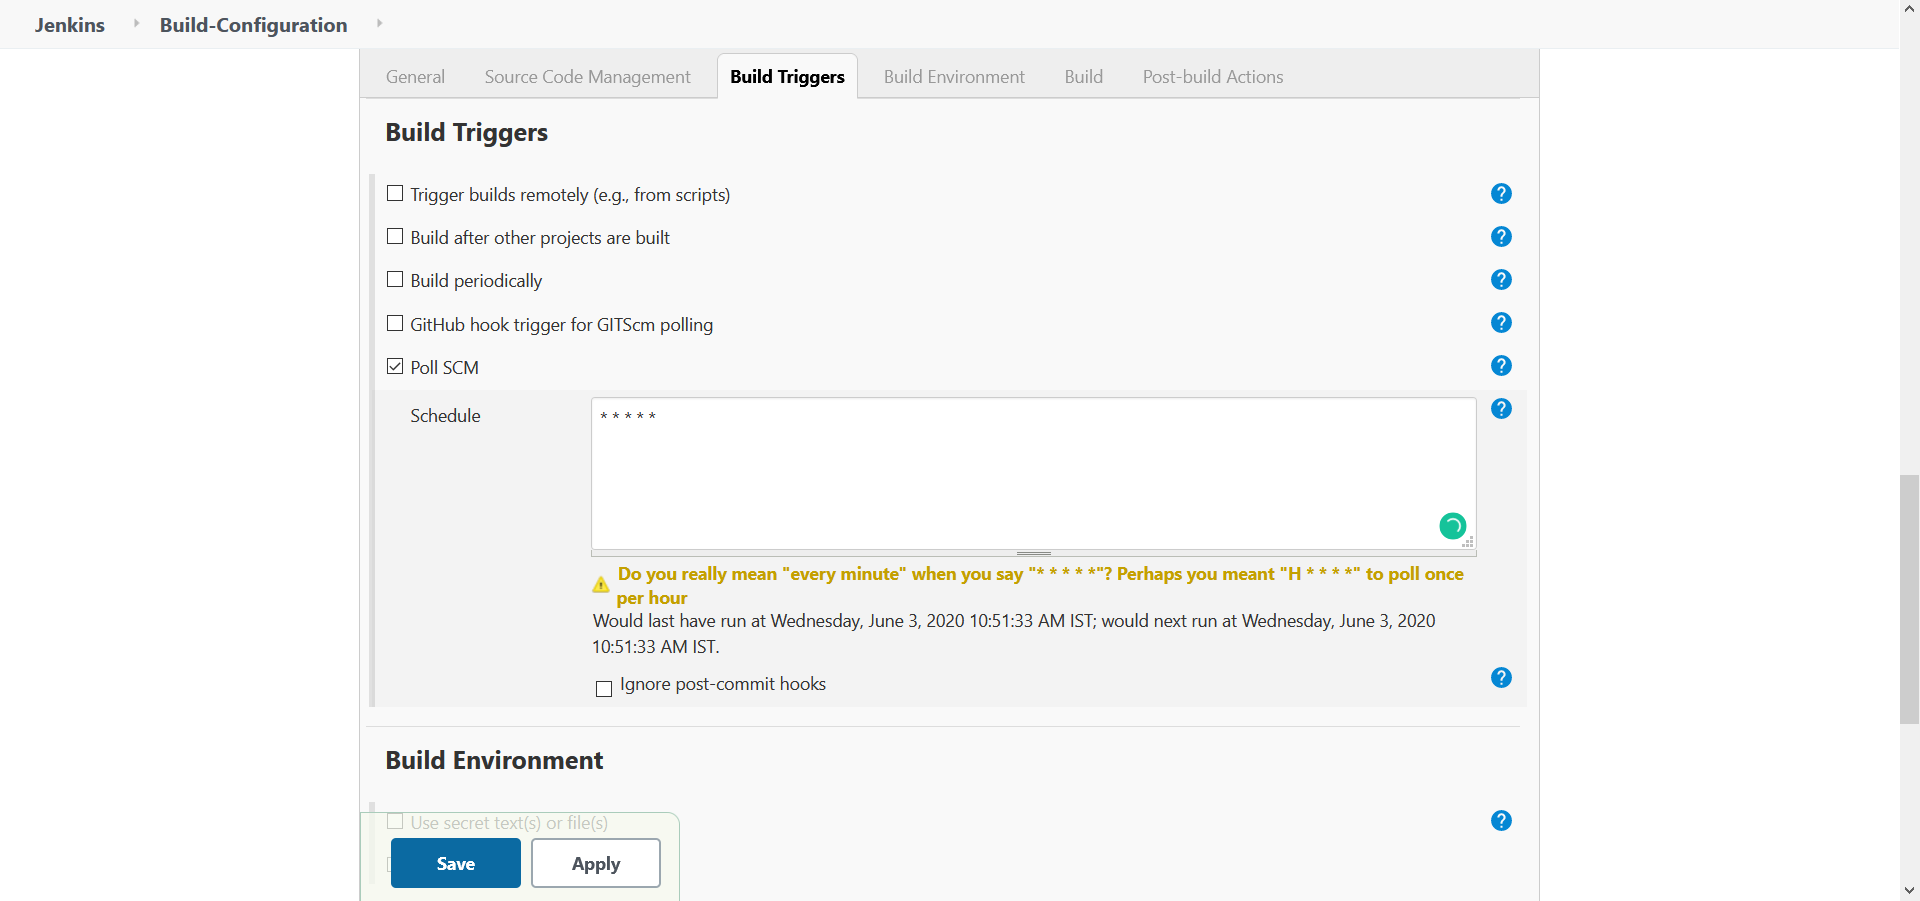This screenshot has height=901, width=1920.
Task: Open the Jenkins breadcrumb link
Action: coord(70,25)
